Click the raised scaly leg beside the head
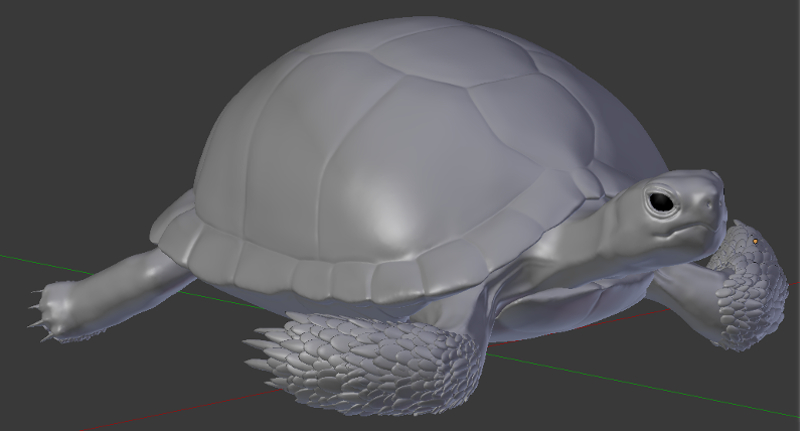800x431 pixels. click(745, 290)
